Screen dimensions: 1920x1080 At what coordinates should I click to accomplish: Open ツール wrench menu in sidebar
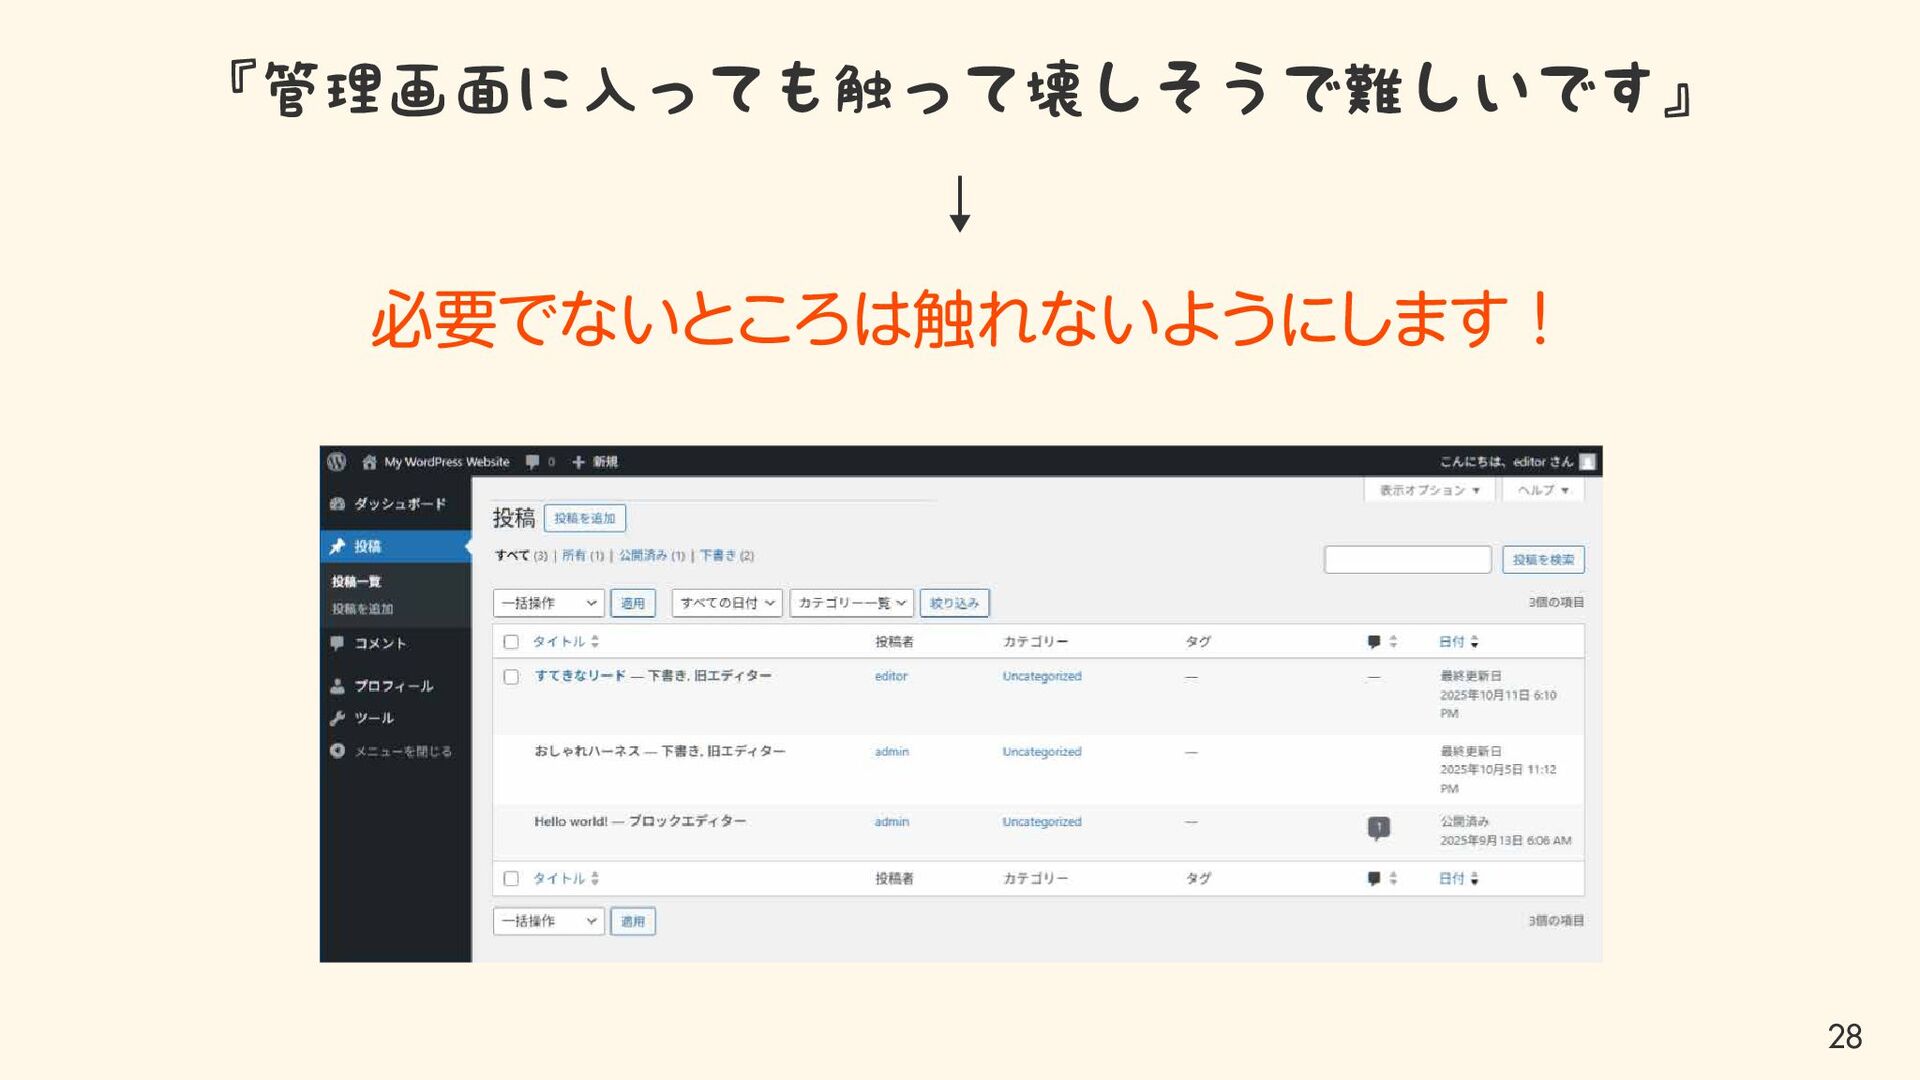click(x=373, y=718)
